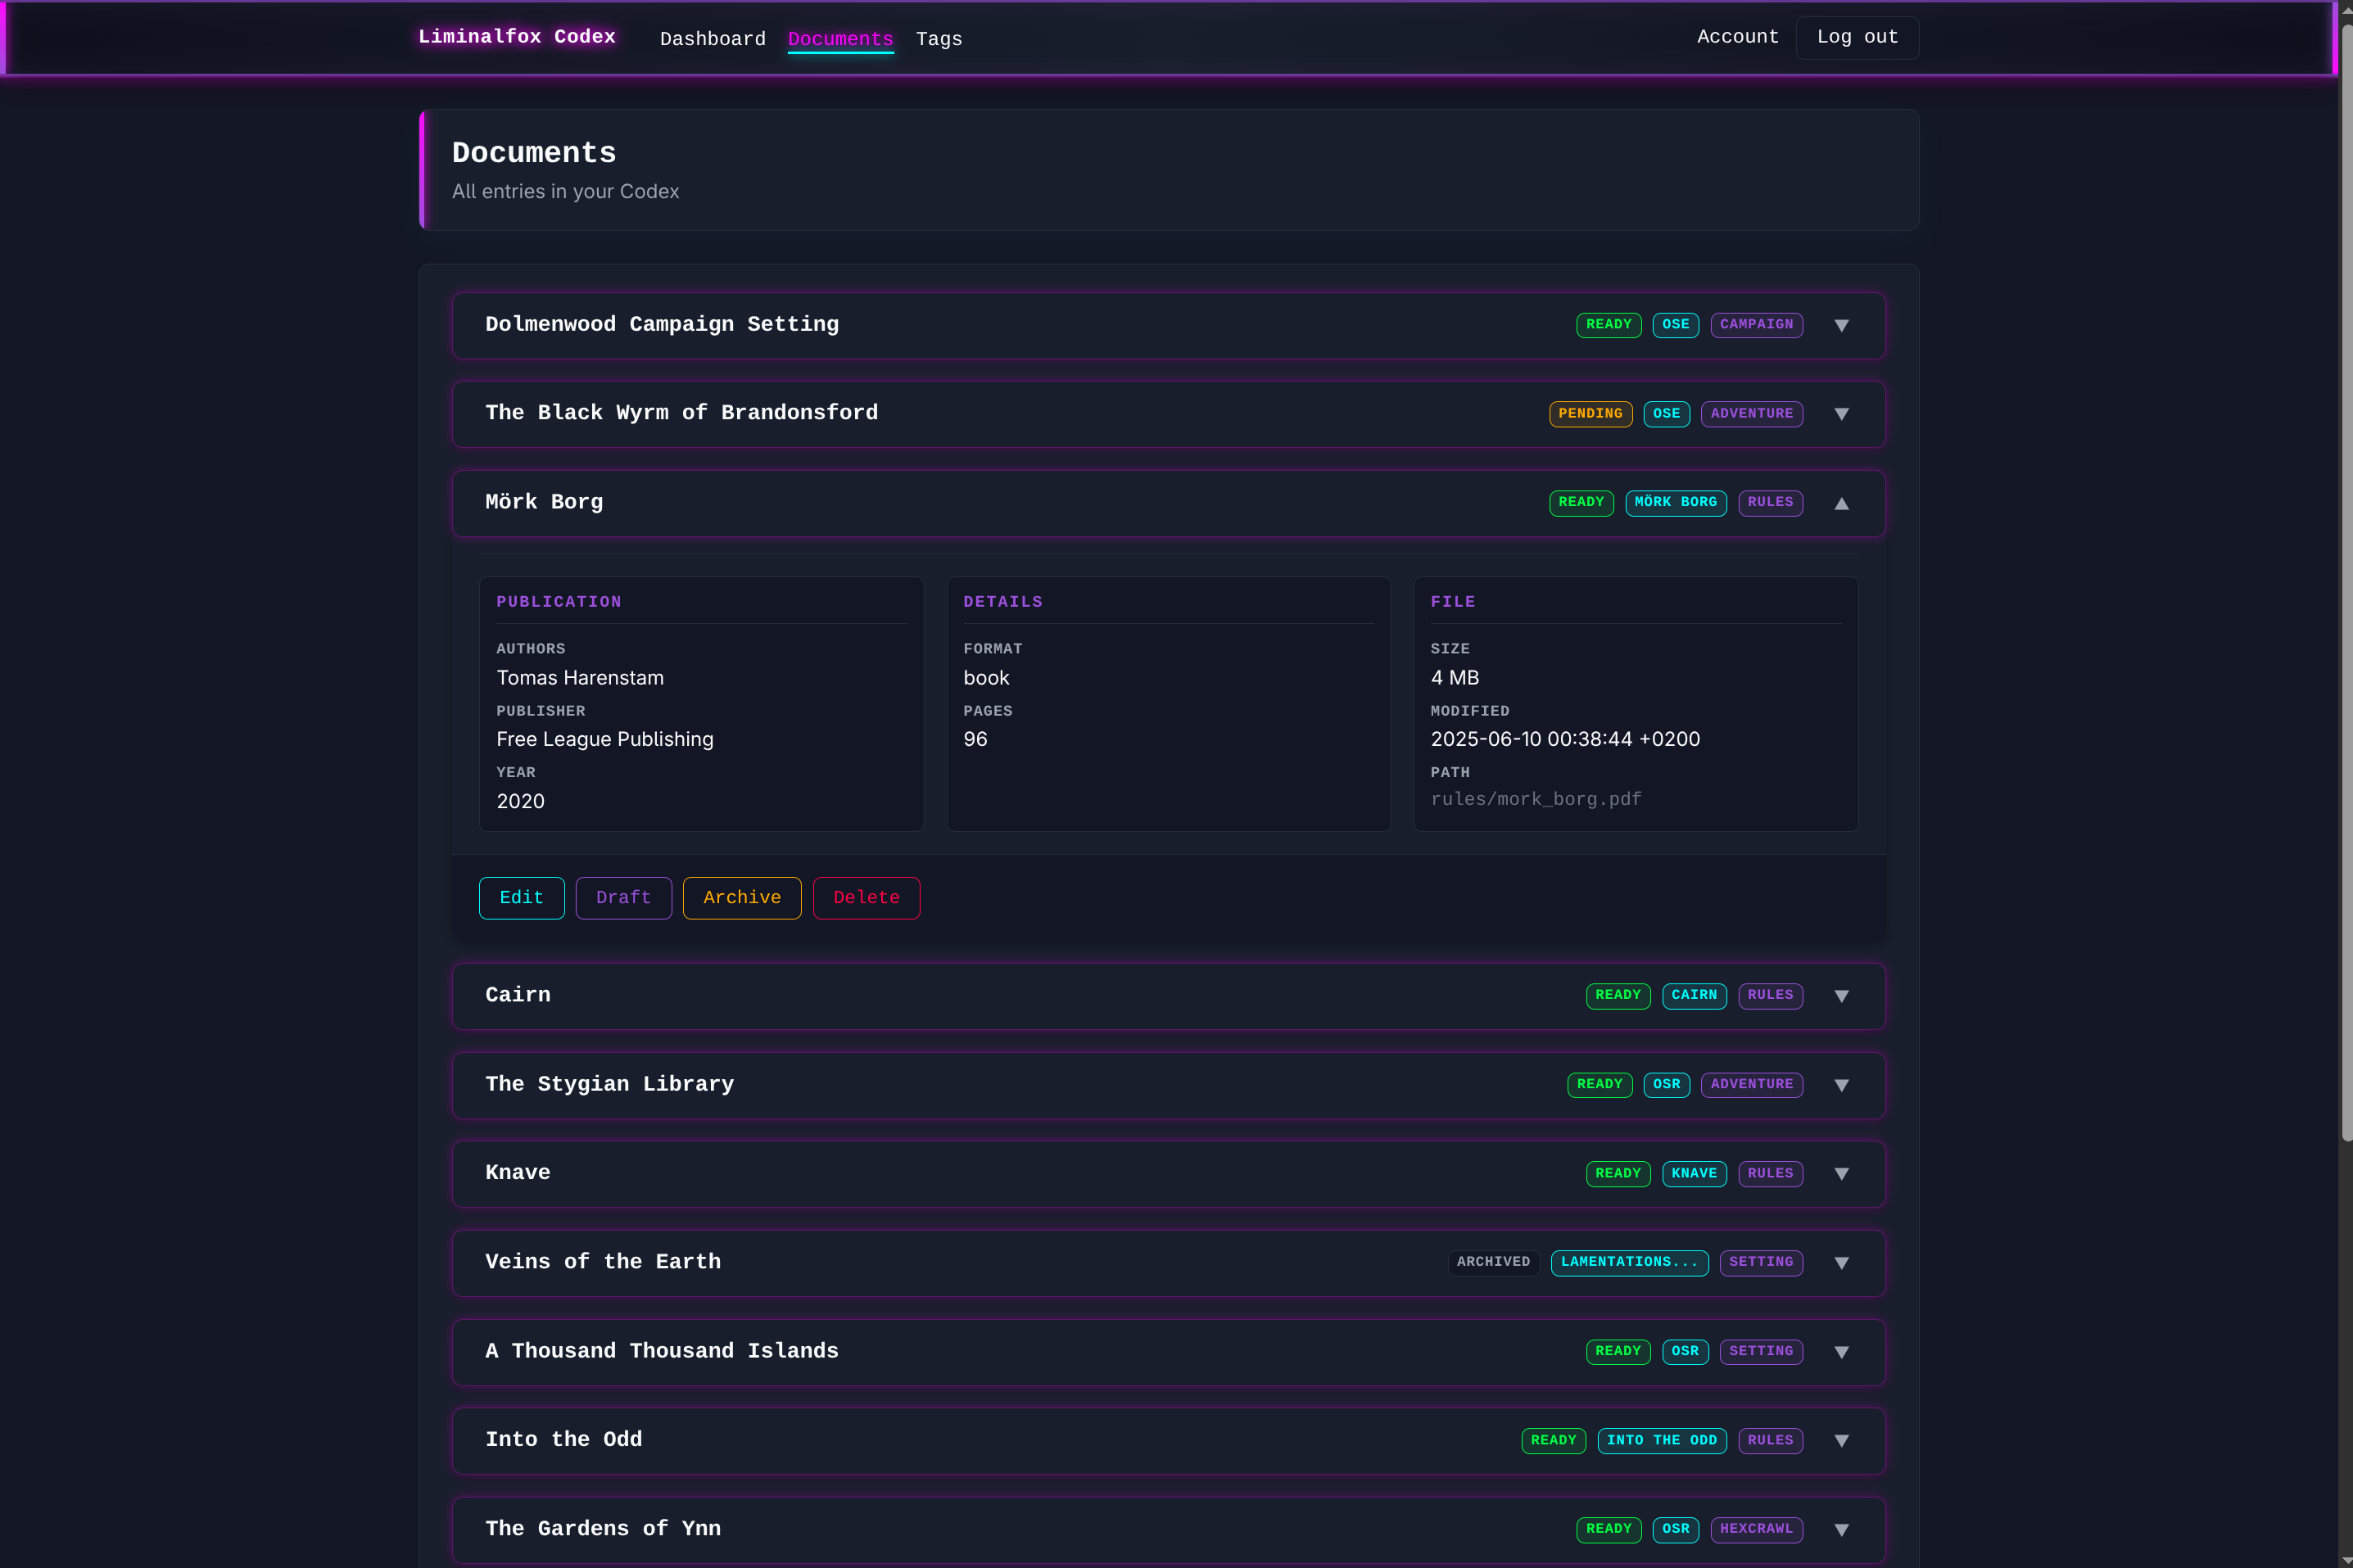Click ADVENTURE tag on Stygian Library row

point(1751,1085)
